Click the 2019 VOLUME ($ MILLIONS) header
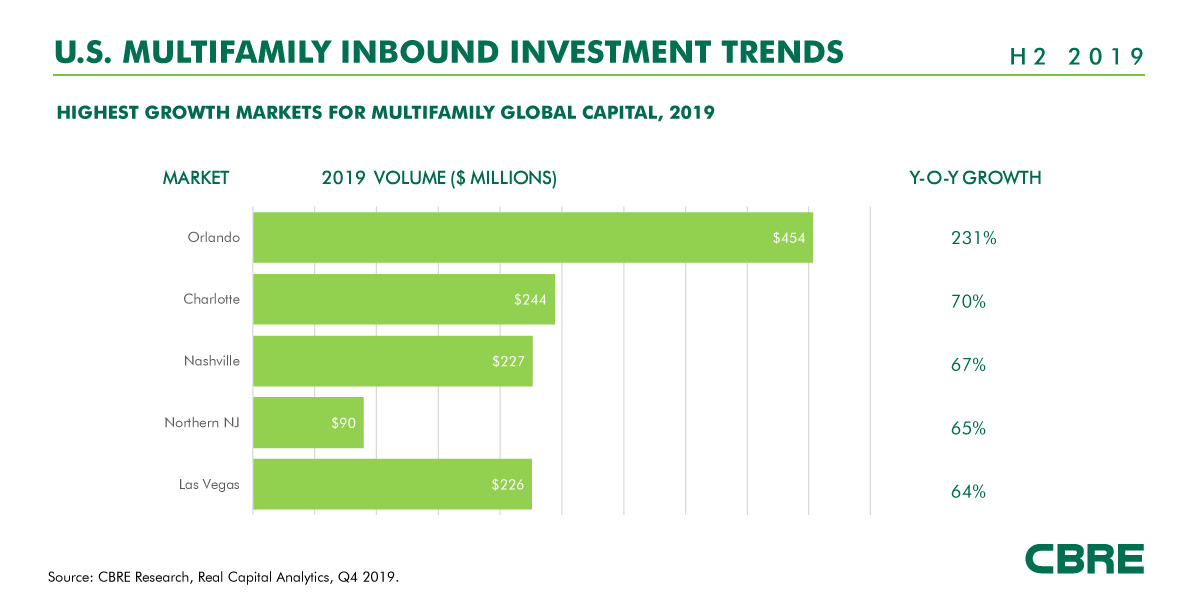 coord(439,178)
